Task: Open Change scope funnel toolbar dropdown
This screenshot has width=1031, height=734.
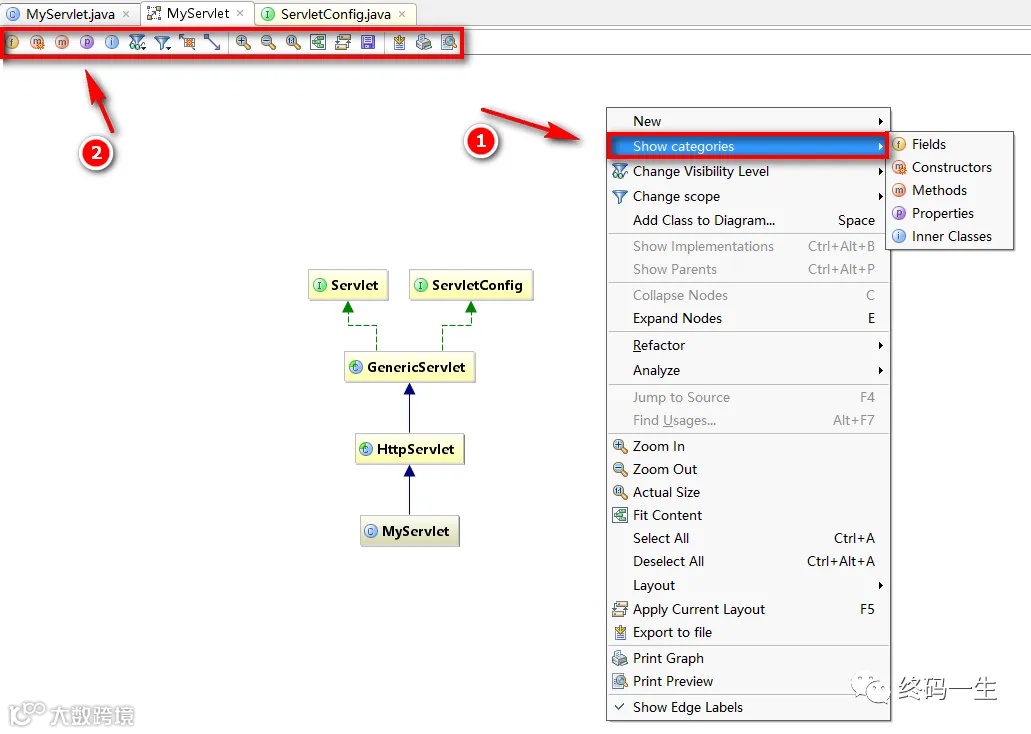Action: [x=162, y=43]
